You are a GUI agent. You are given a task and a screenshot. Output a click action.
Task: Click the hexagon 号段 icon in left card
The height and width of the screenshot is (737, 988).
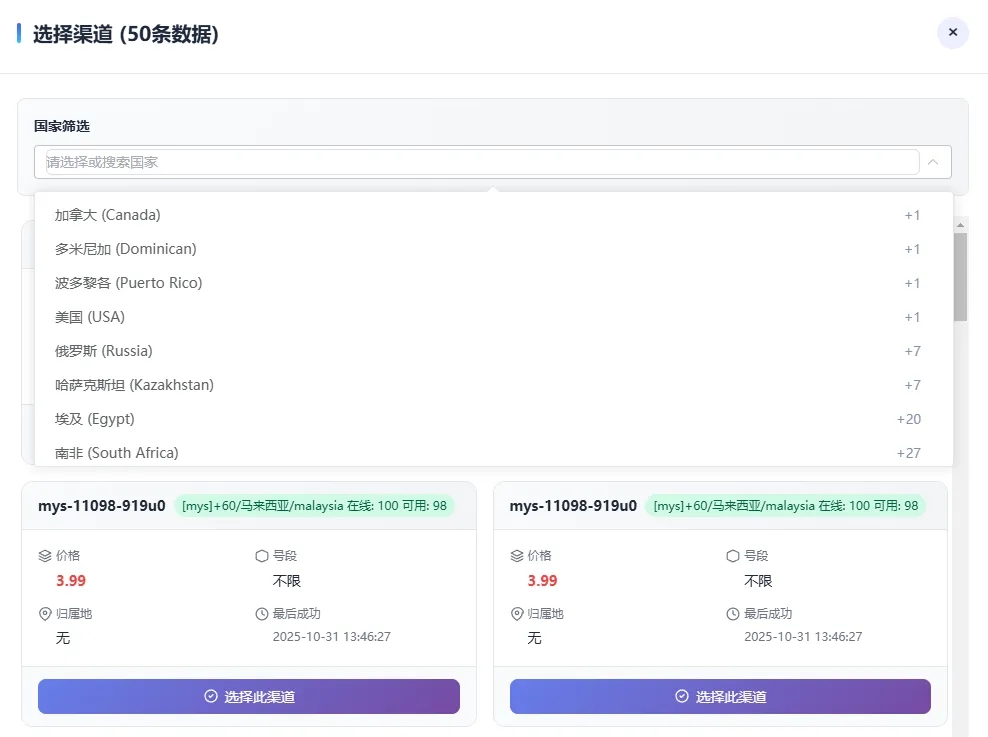point(262,556)
